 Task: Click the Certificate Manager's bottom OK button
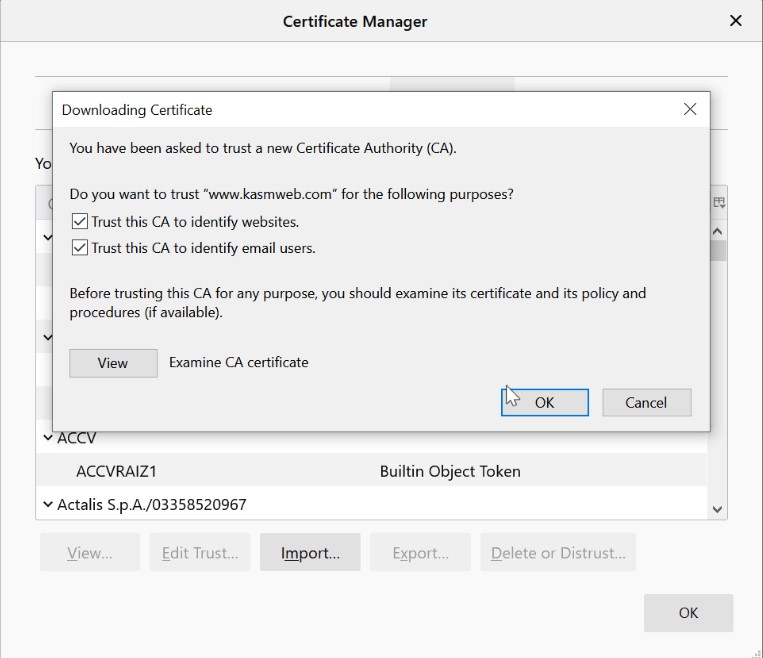tap(688, 612)
